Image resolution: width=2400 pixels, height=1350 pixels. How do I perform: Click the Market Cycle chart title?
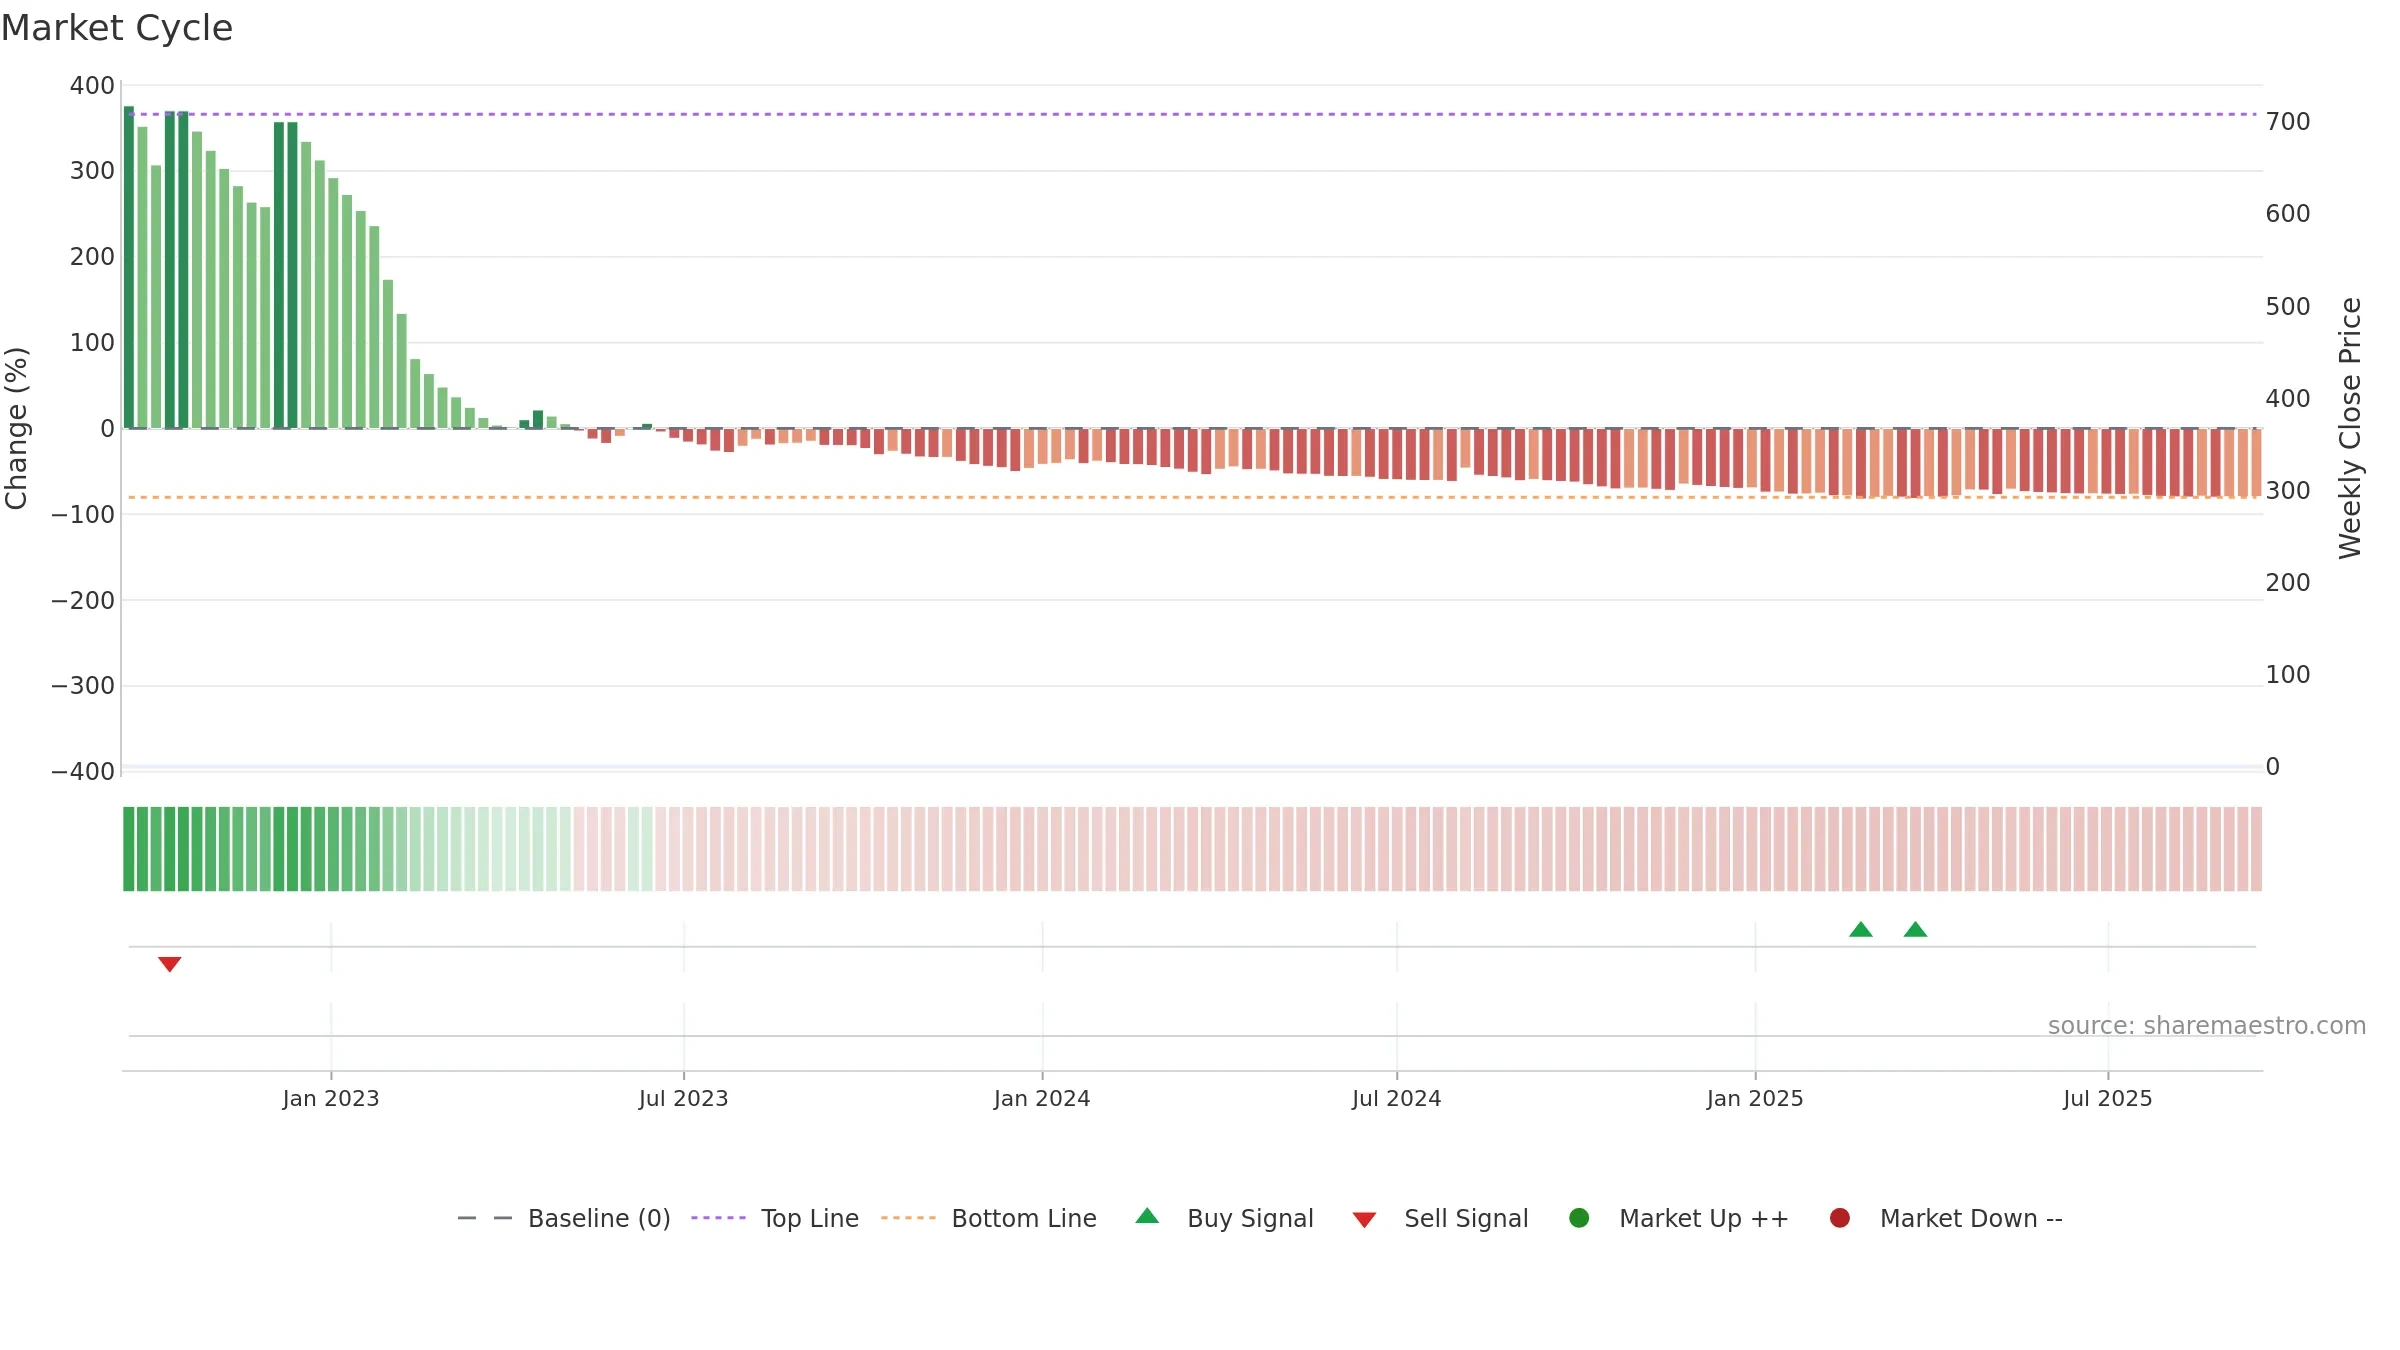coord(117,28)
